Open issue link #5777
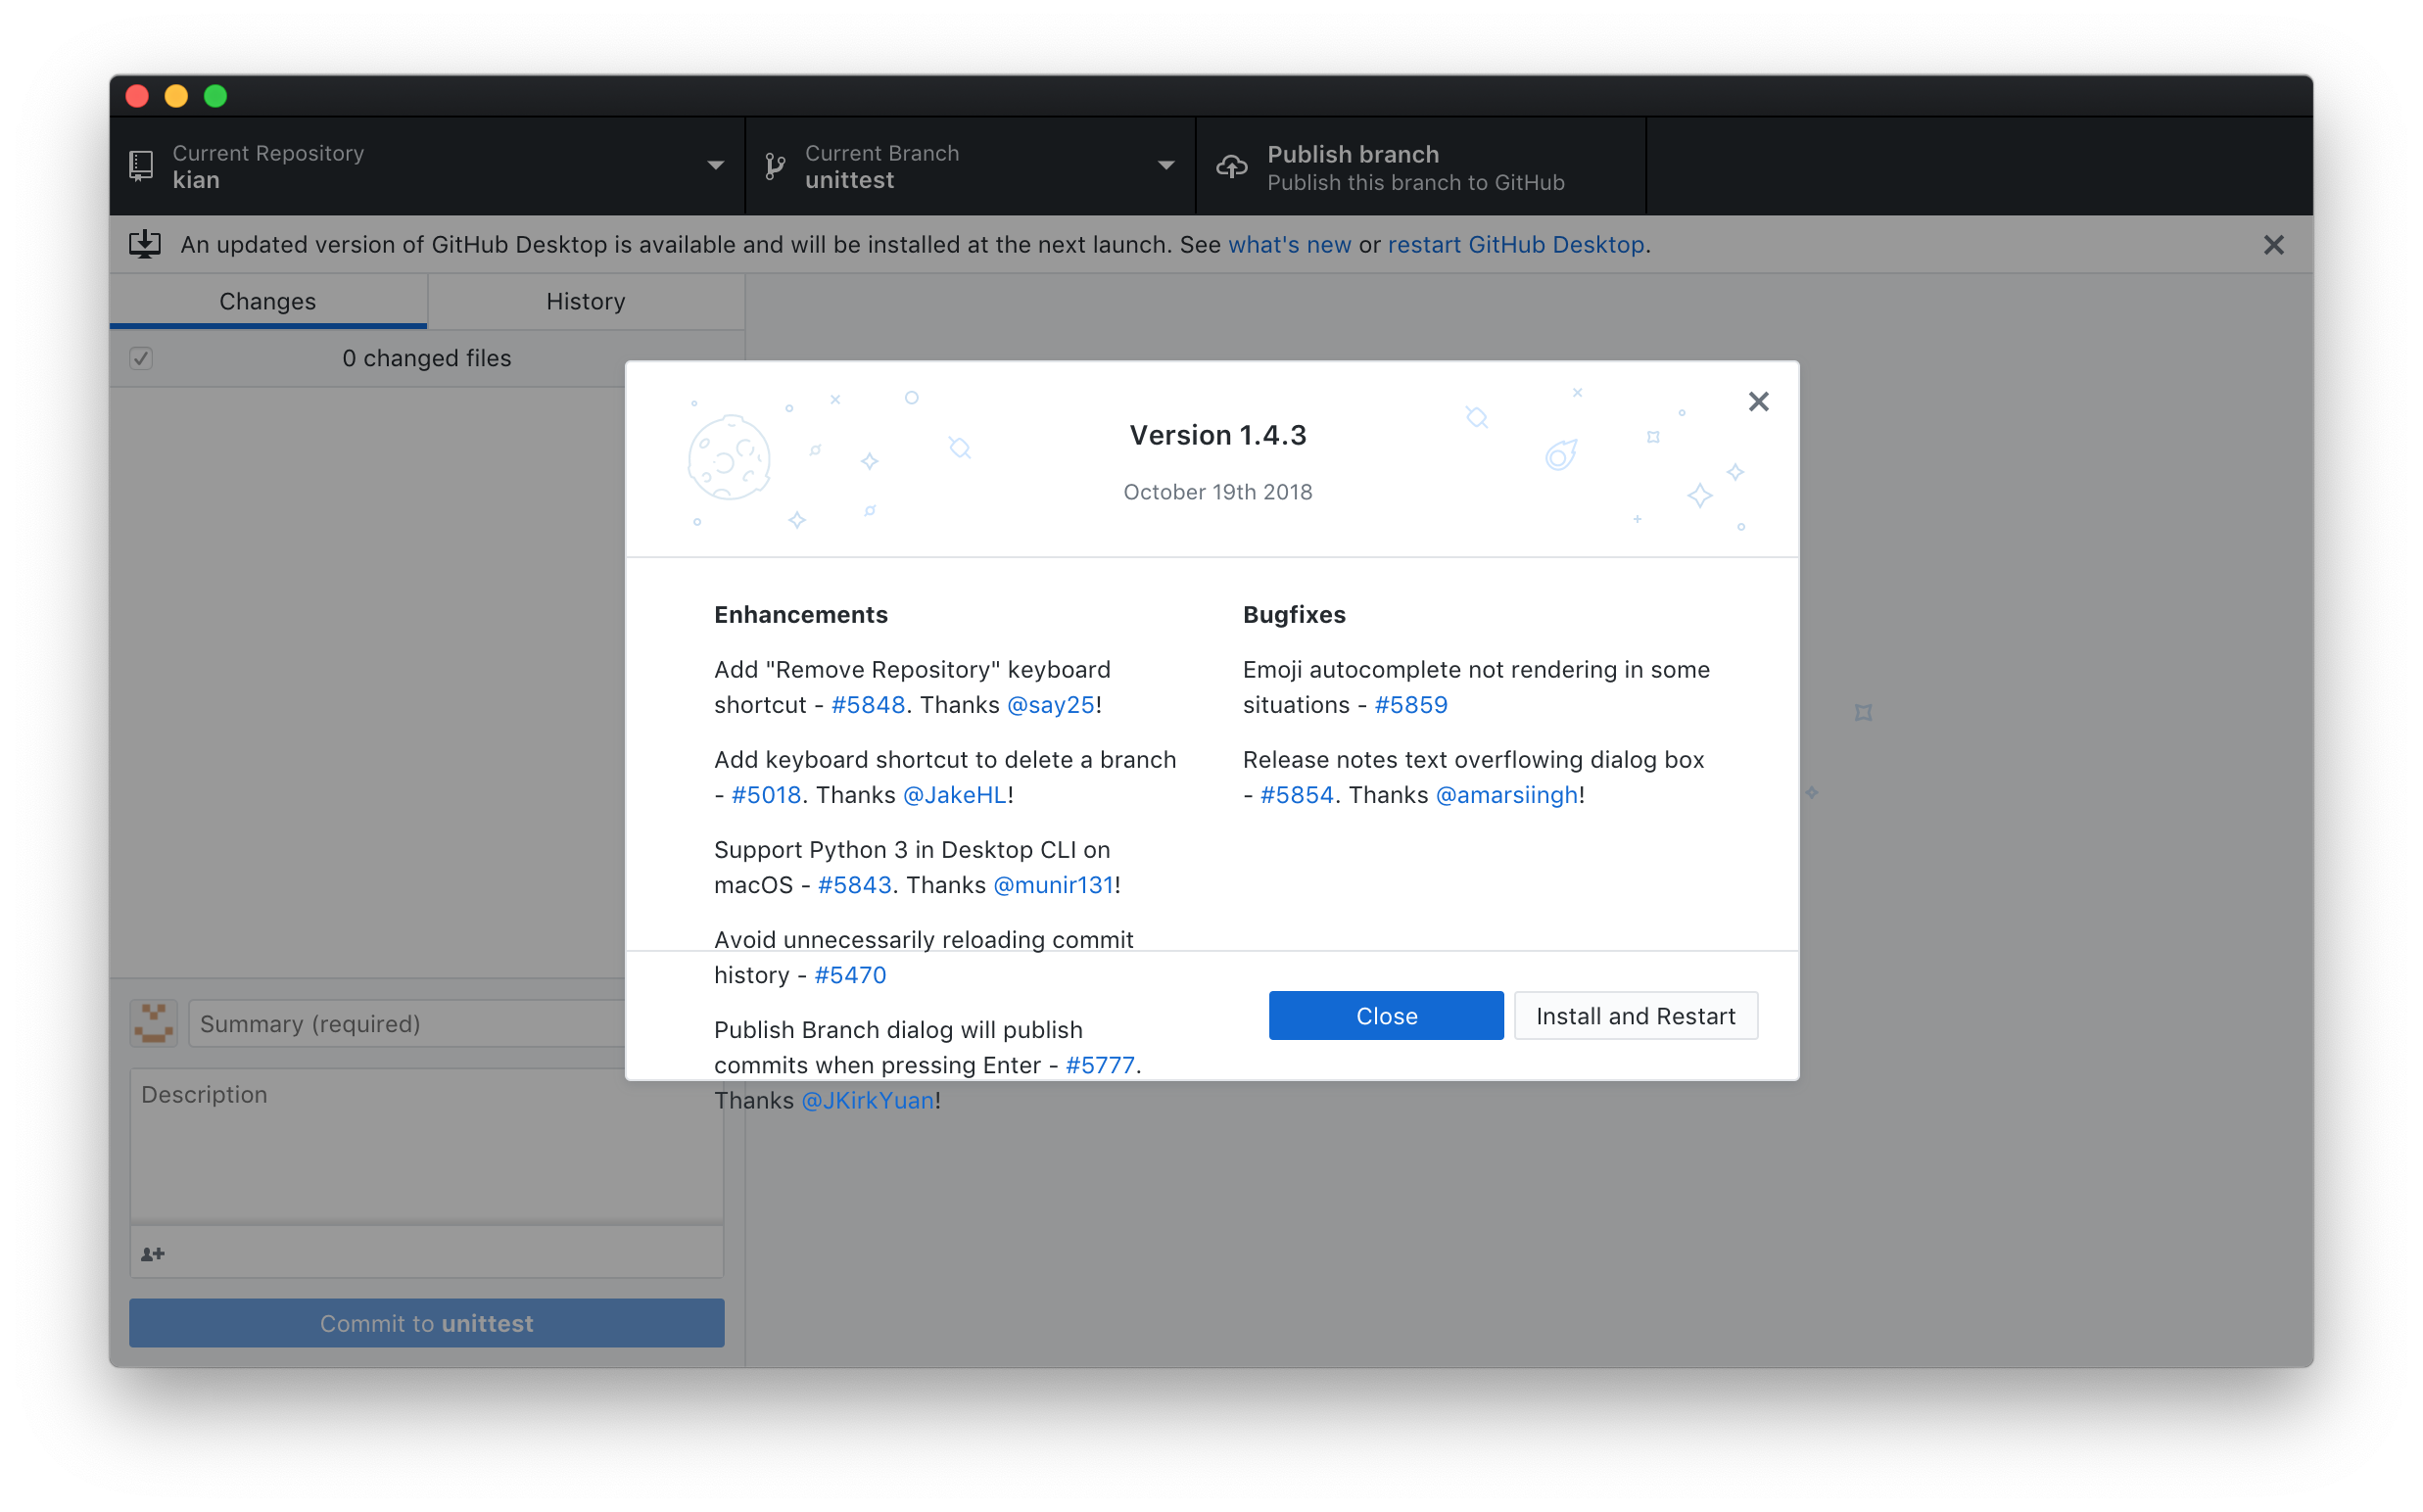Viewport: 2423px width, 1512px height. click(x=1100, y=1065)
